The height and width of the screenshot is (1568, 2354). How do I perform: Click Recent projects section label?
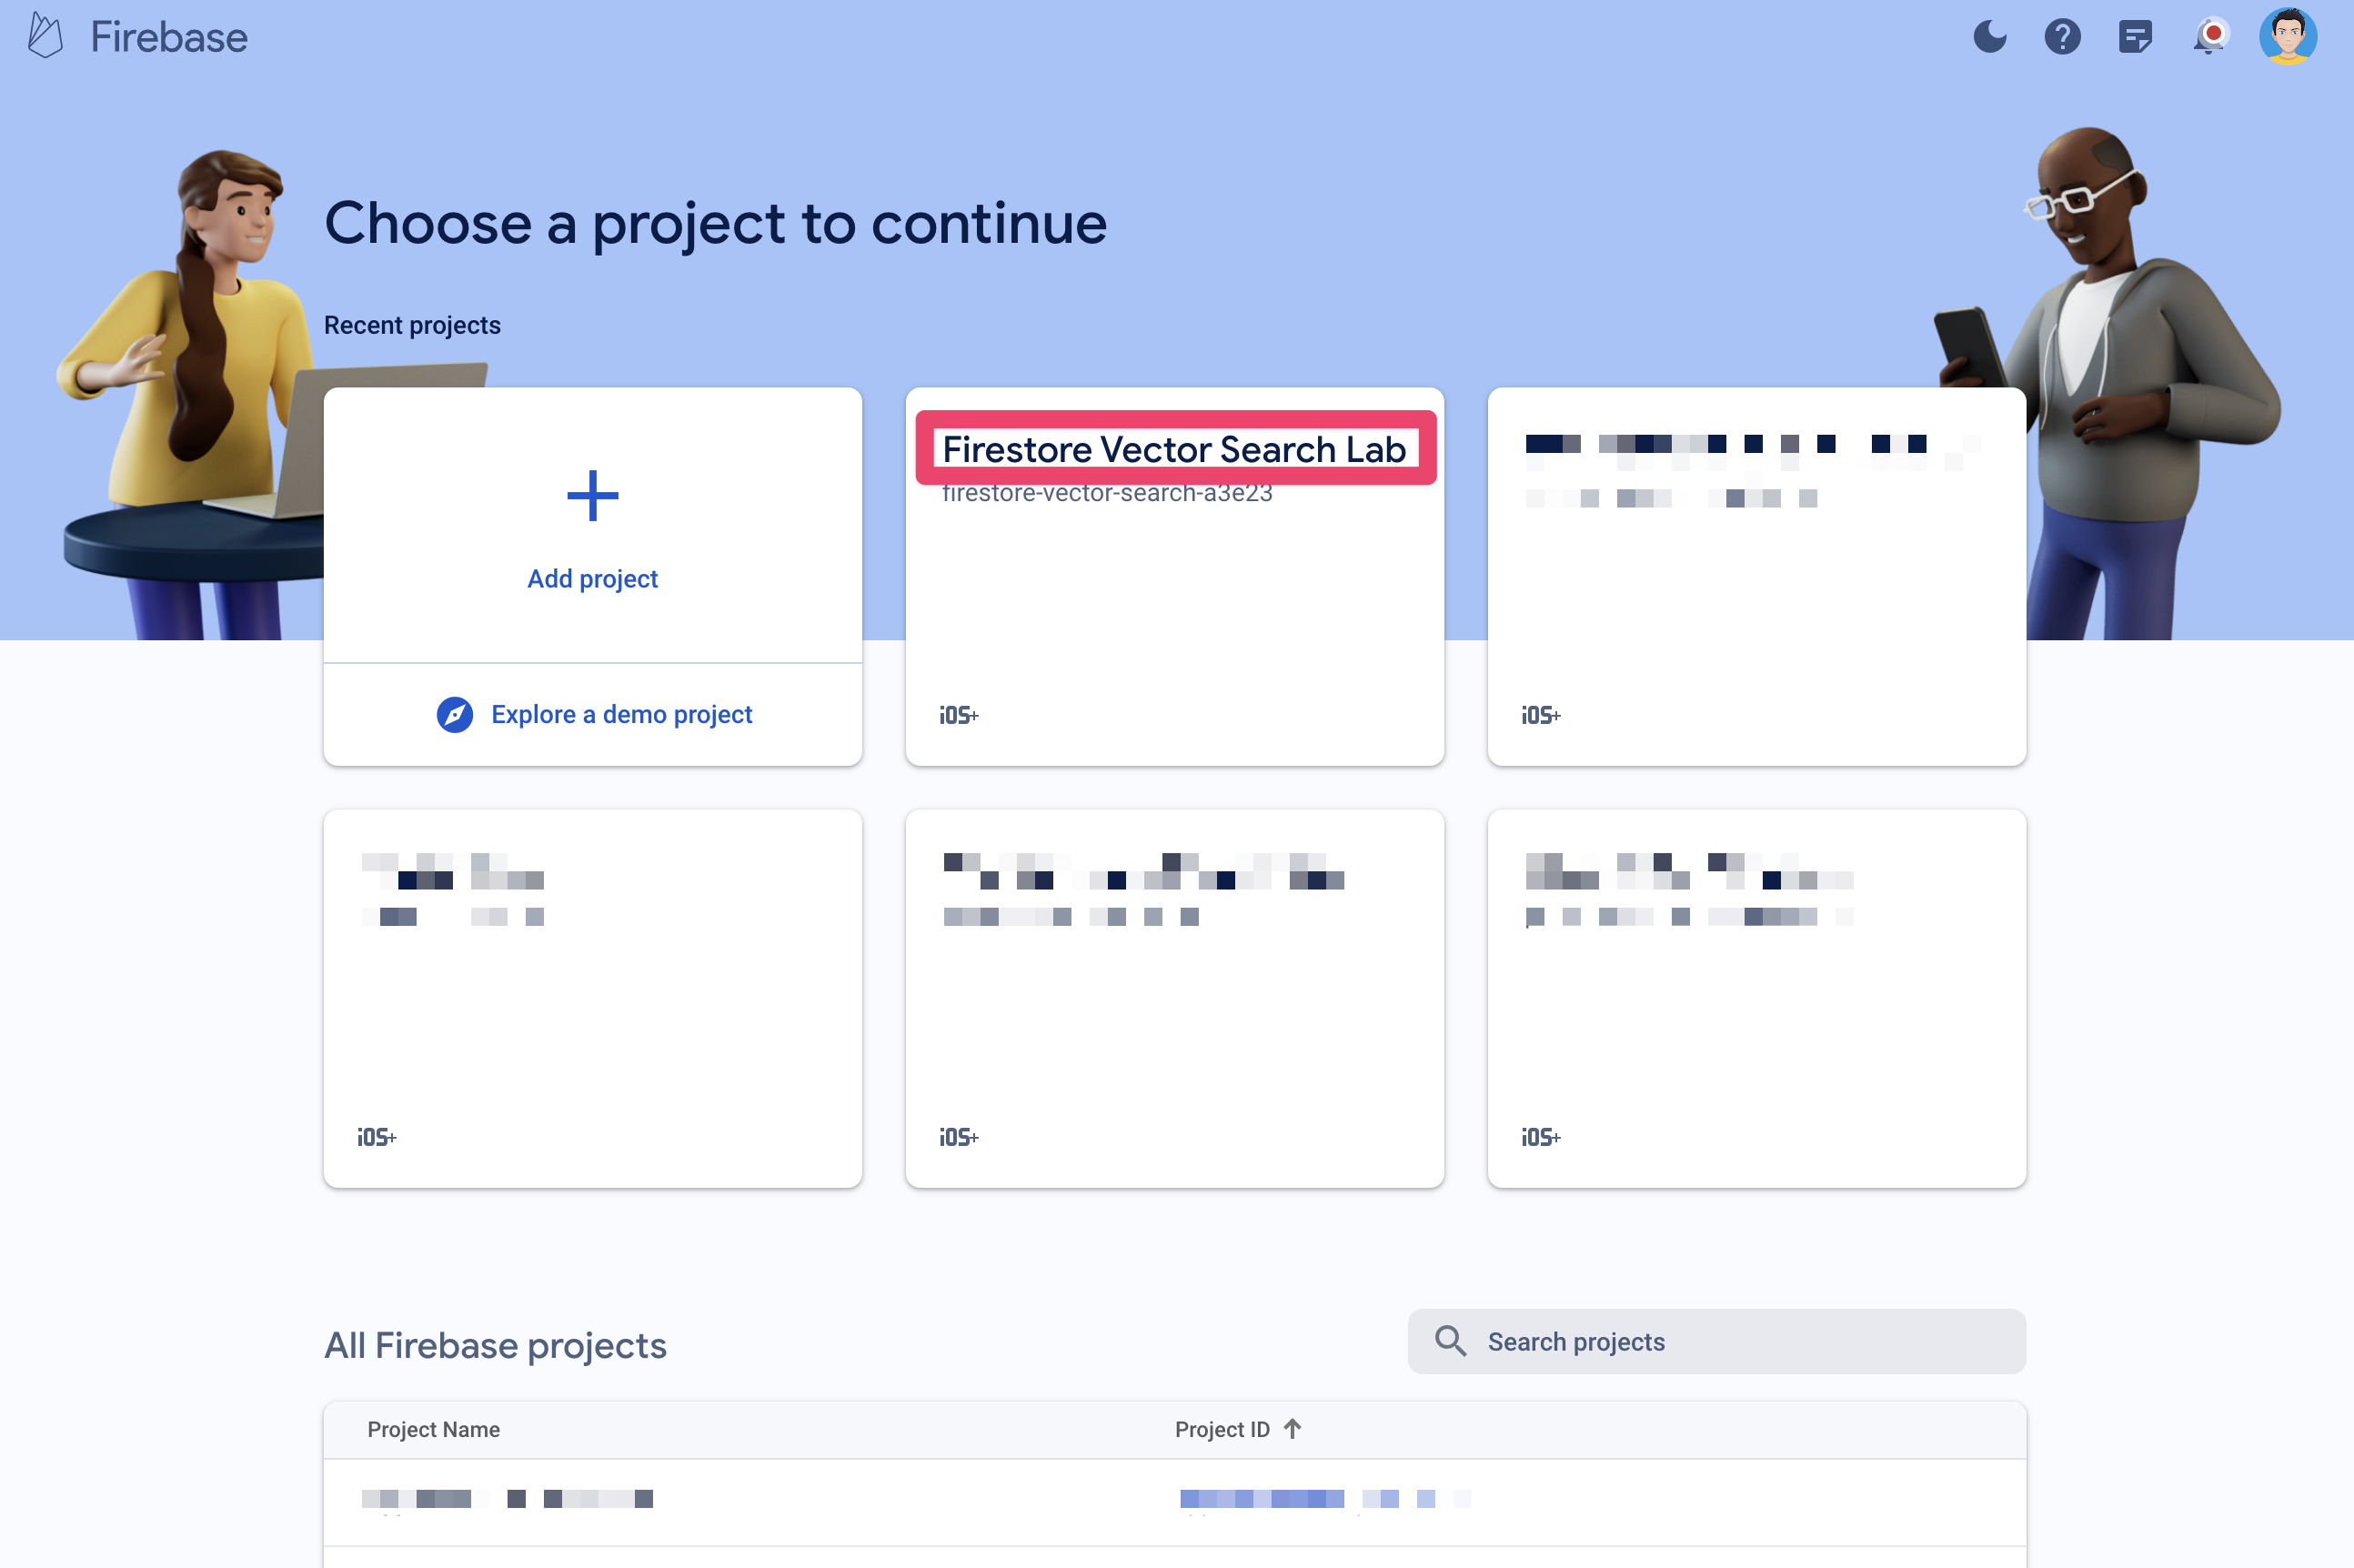pos(413,322)
